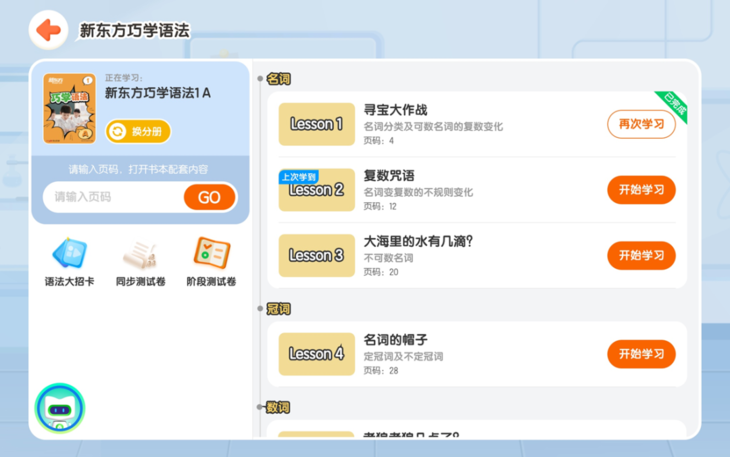Select the Lesson 2 yellow tile

click(317, 190)
